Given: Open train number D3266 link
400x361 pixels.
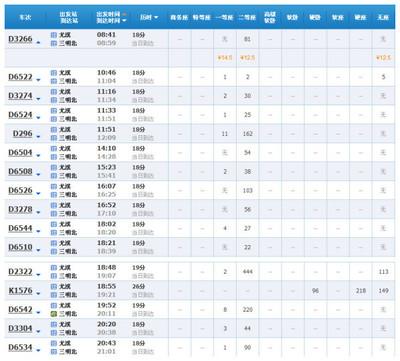Looking at the screenshot, I should (20, 39).
